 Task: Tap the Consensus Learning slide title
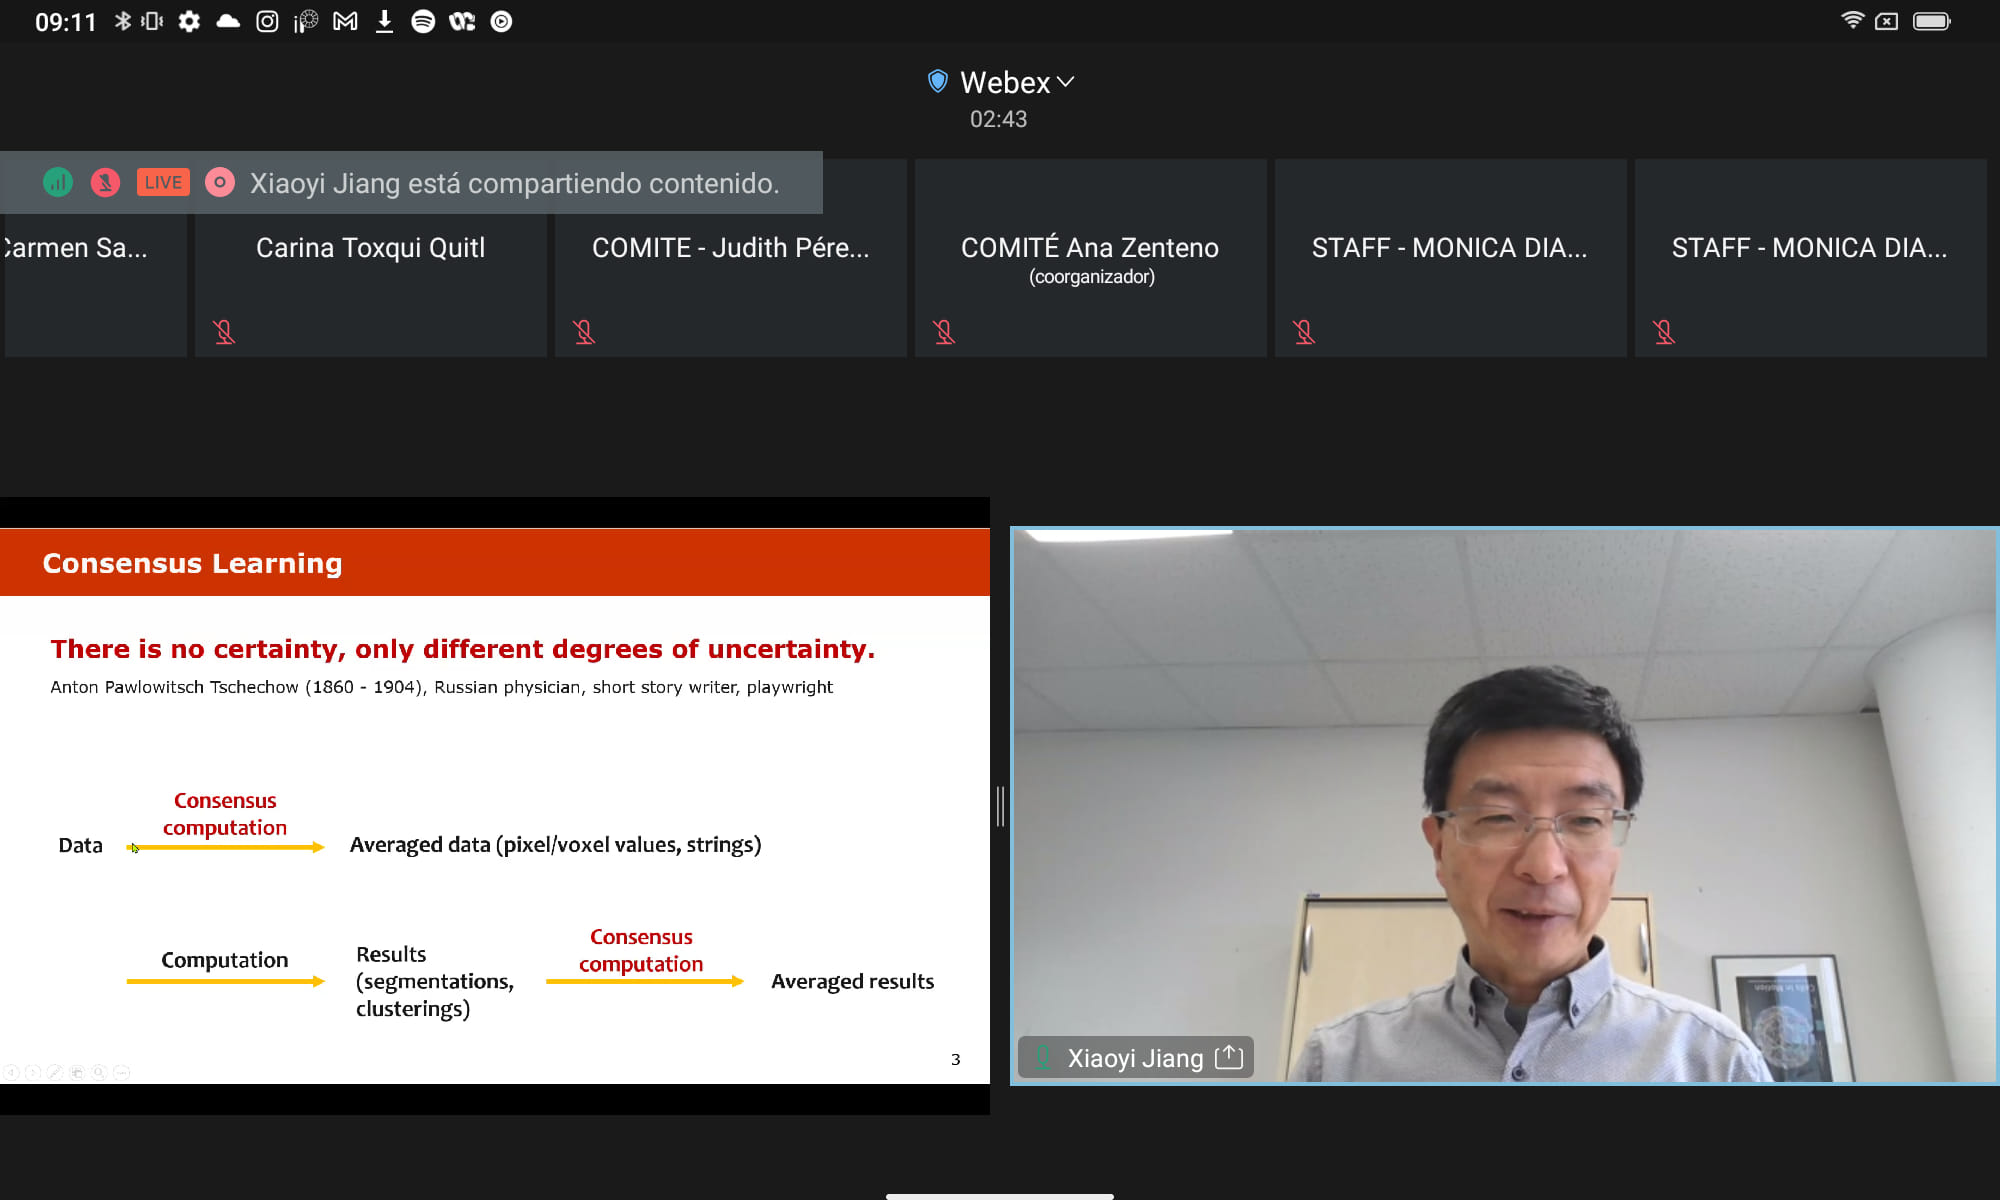(x=192, y=563)
